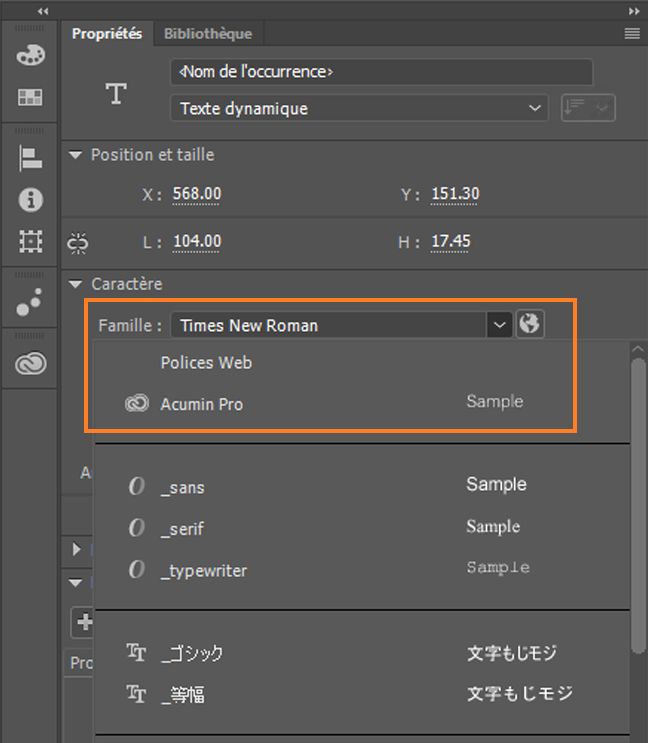Open the Info panel icon

click(x=31, y=199)
